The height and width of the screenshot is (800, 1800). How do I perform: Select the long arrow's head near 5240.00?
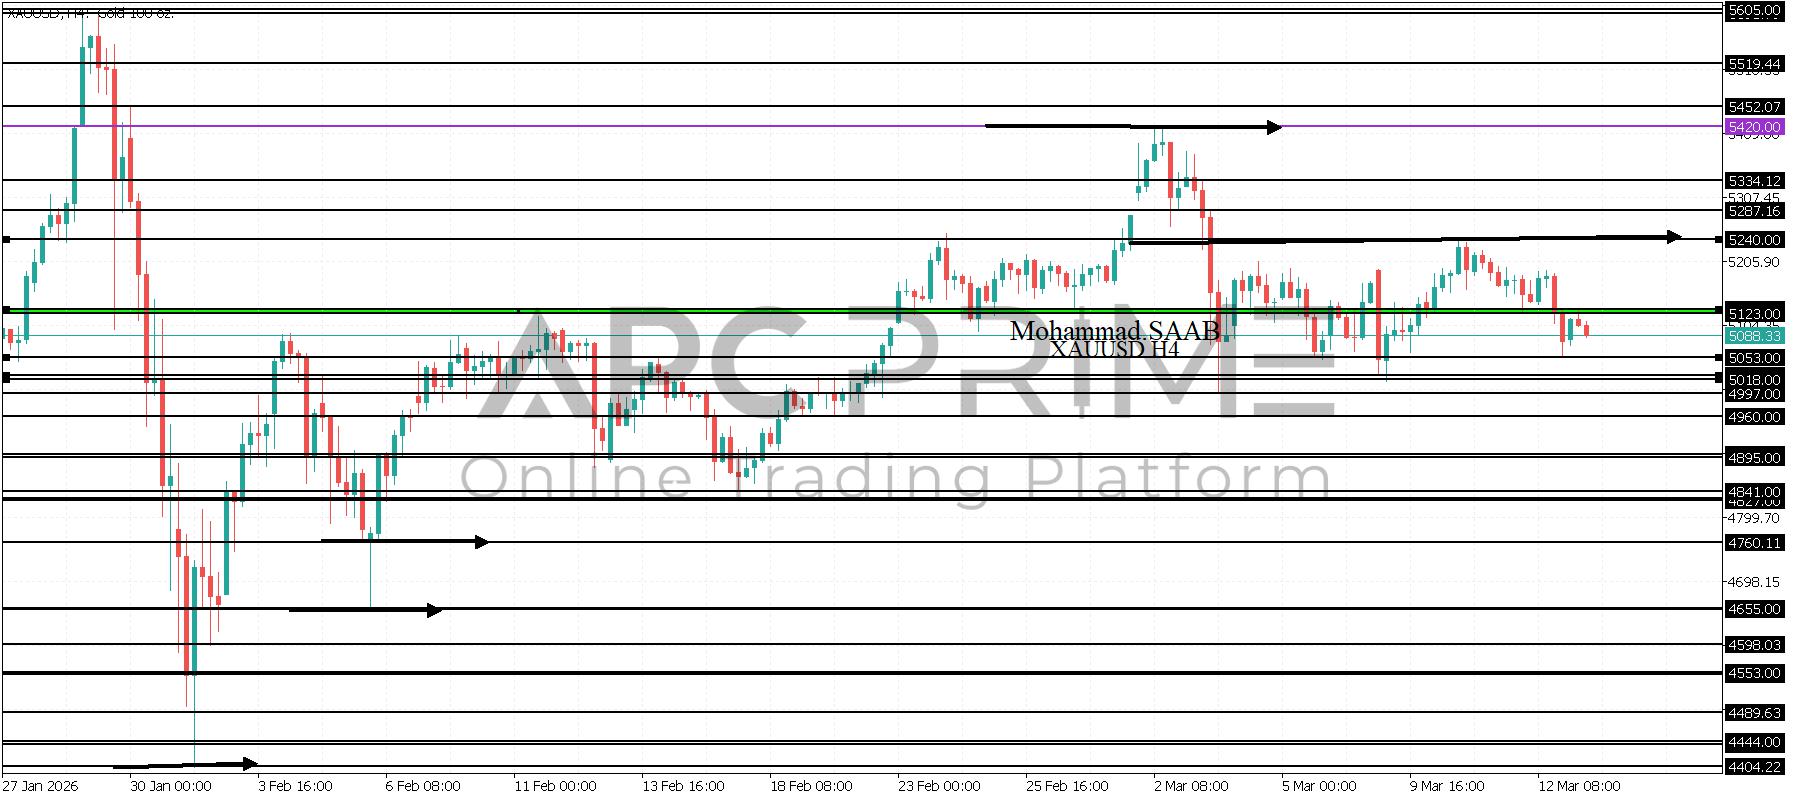tap(1673, 237)
